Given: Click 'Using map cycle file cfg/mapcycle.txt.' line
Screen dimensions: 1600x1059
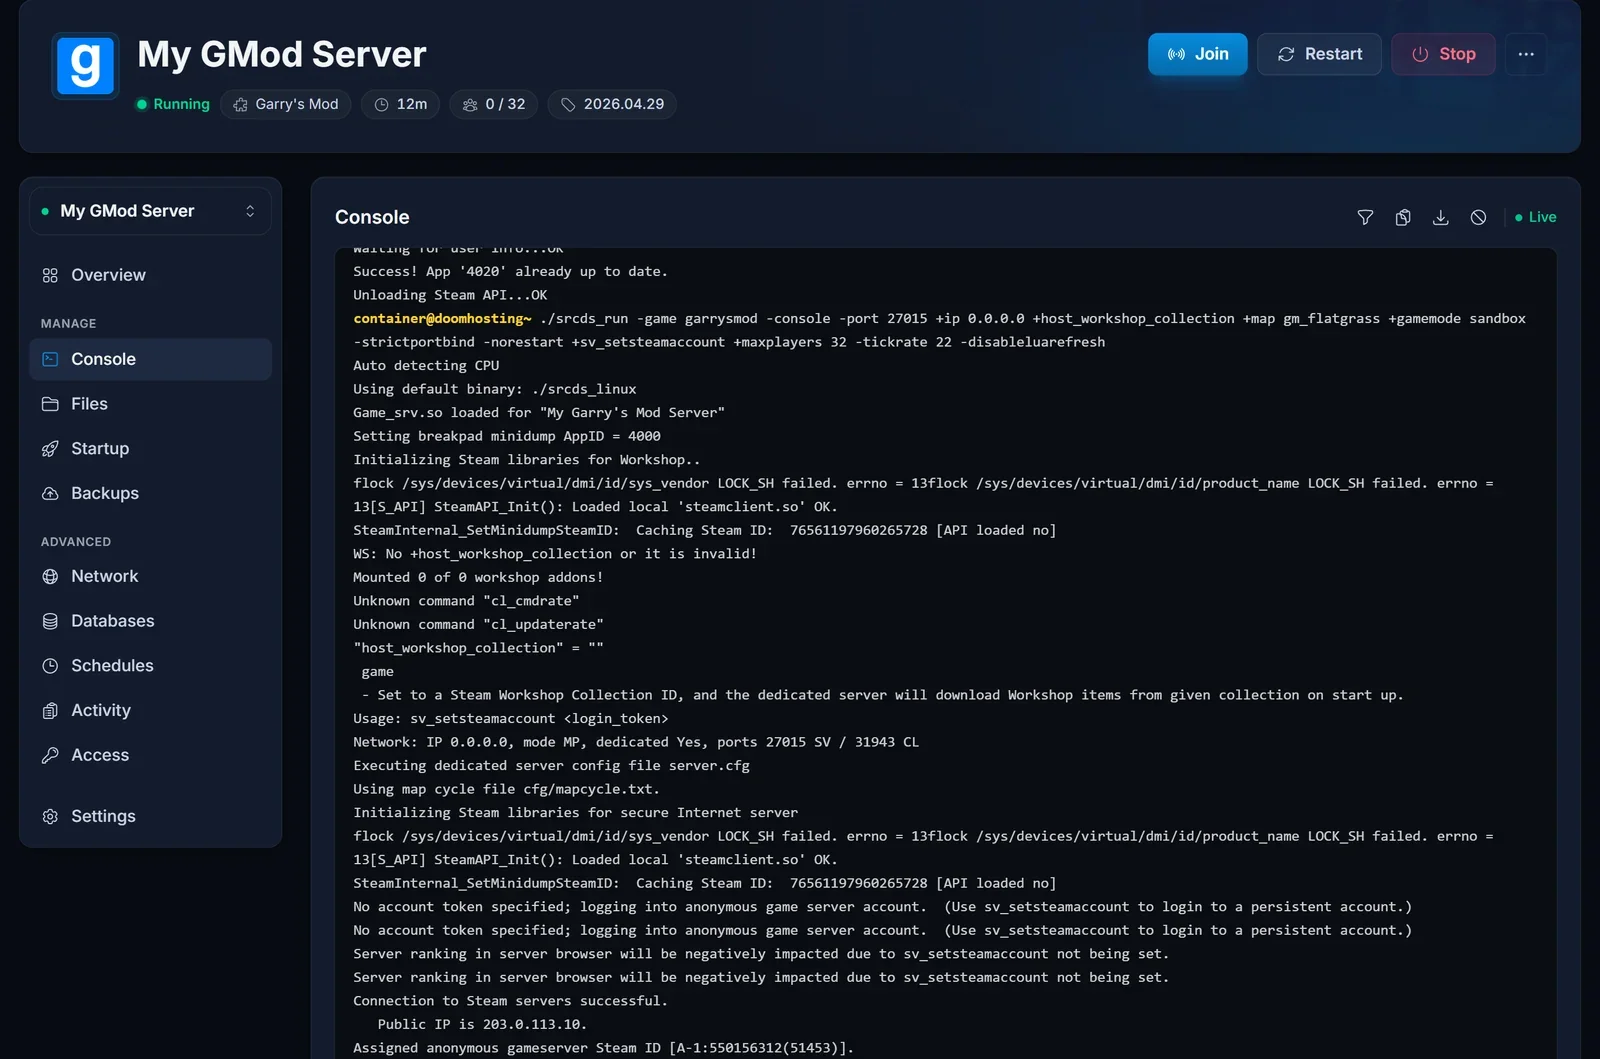Looking at the screenshot, I should (506, 789).
